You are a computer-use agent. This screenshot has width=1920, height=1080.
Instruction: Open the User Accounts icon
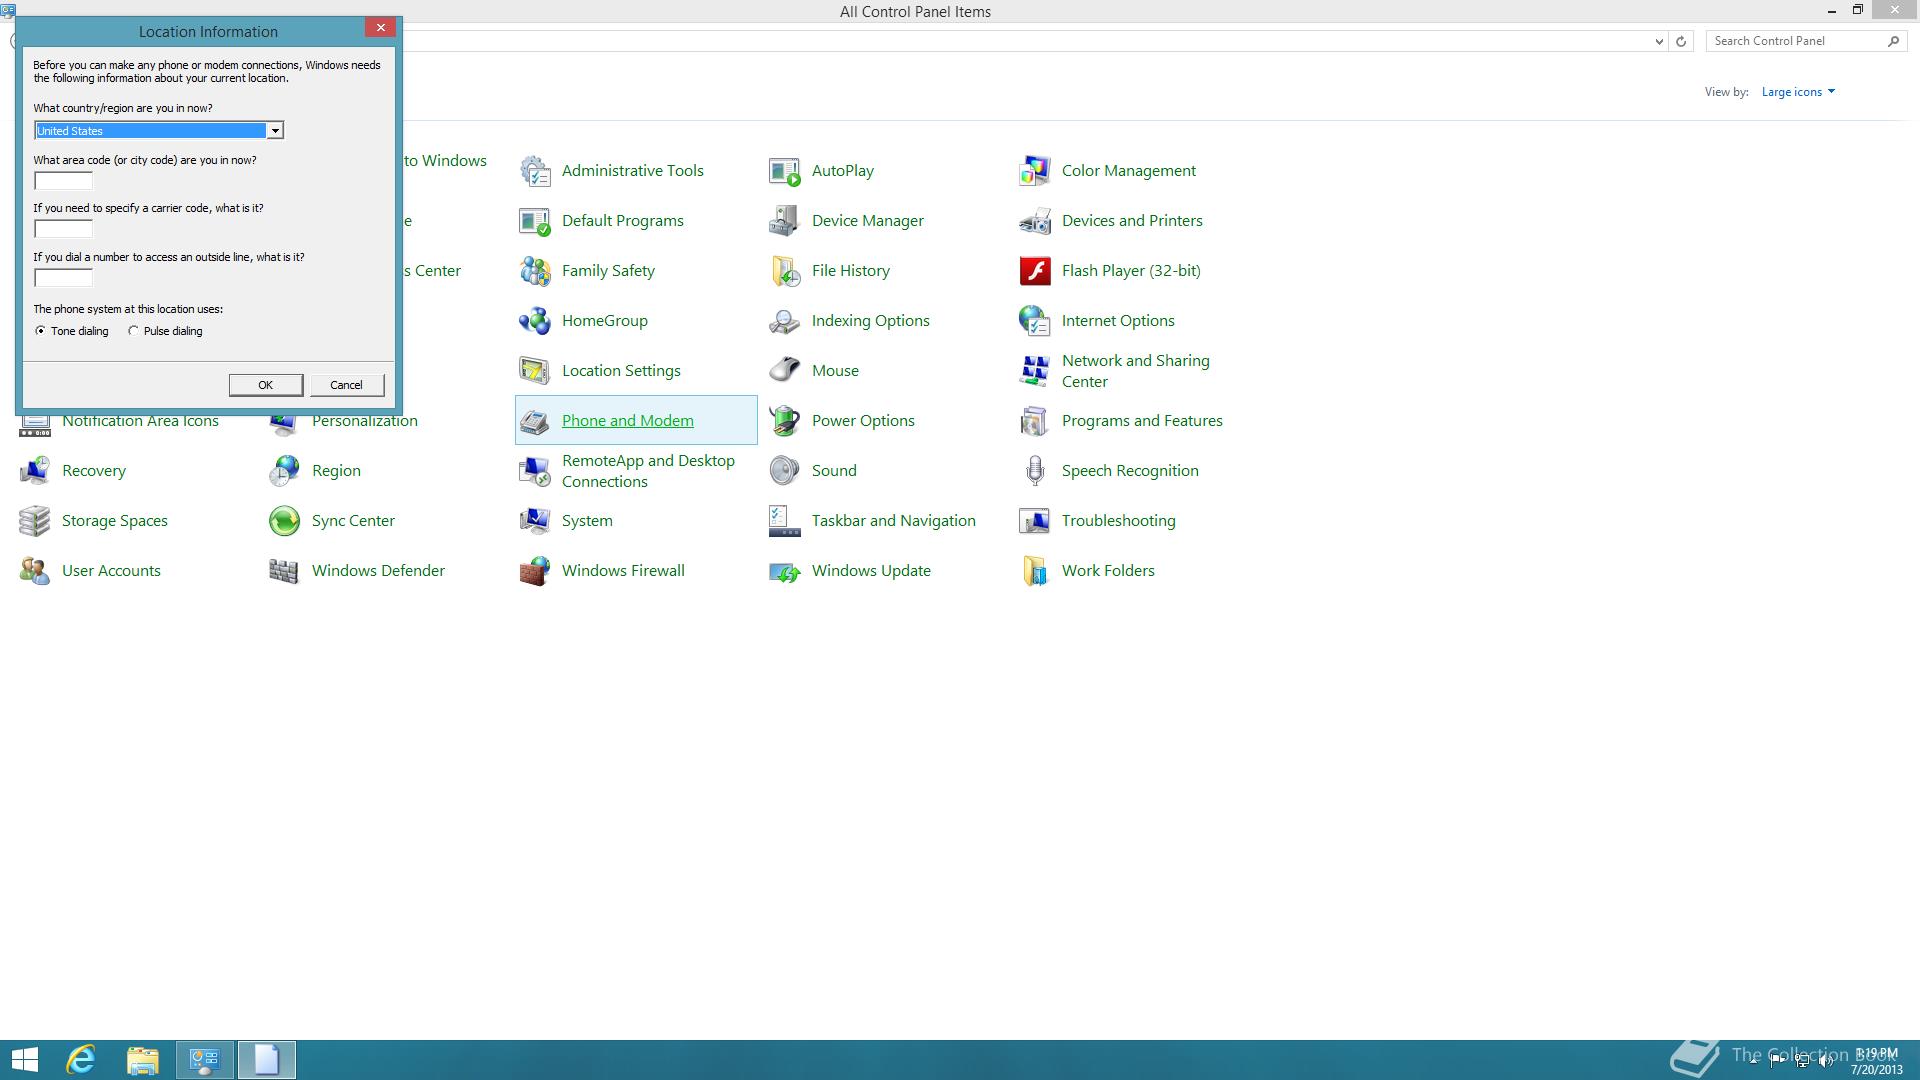coord(35,571)
